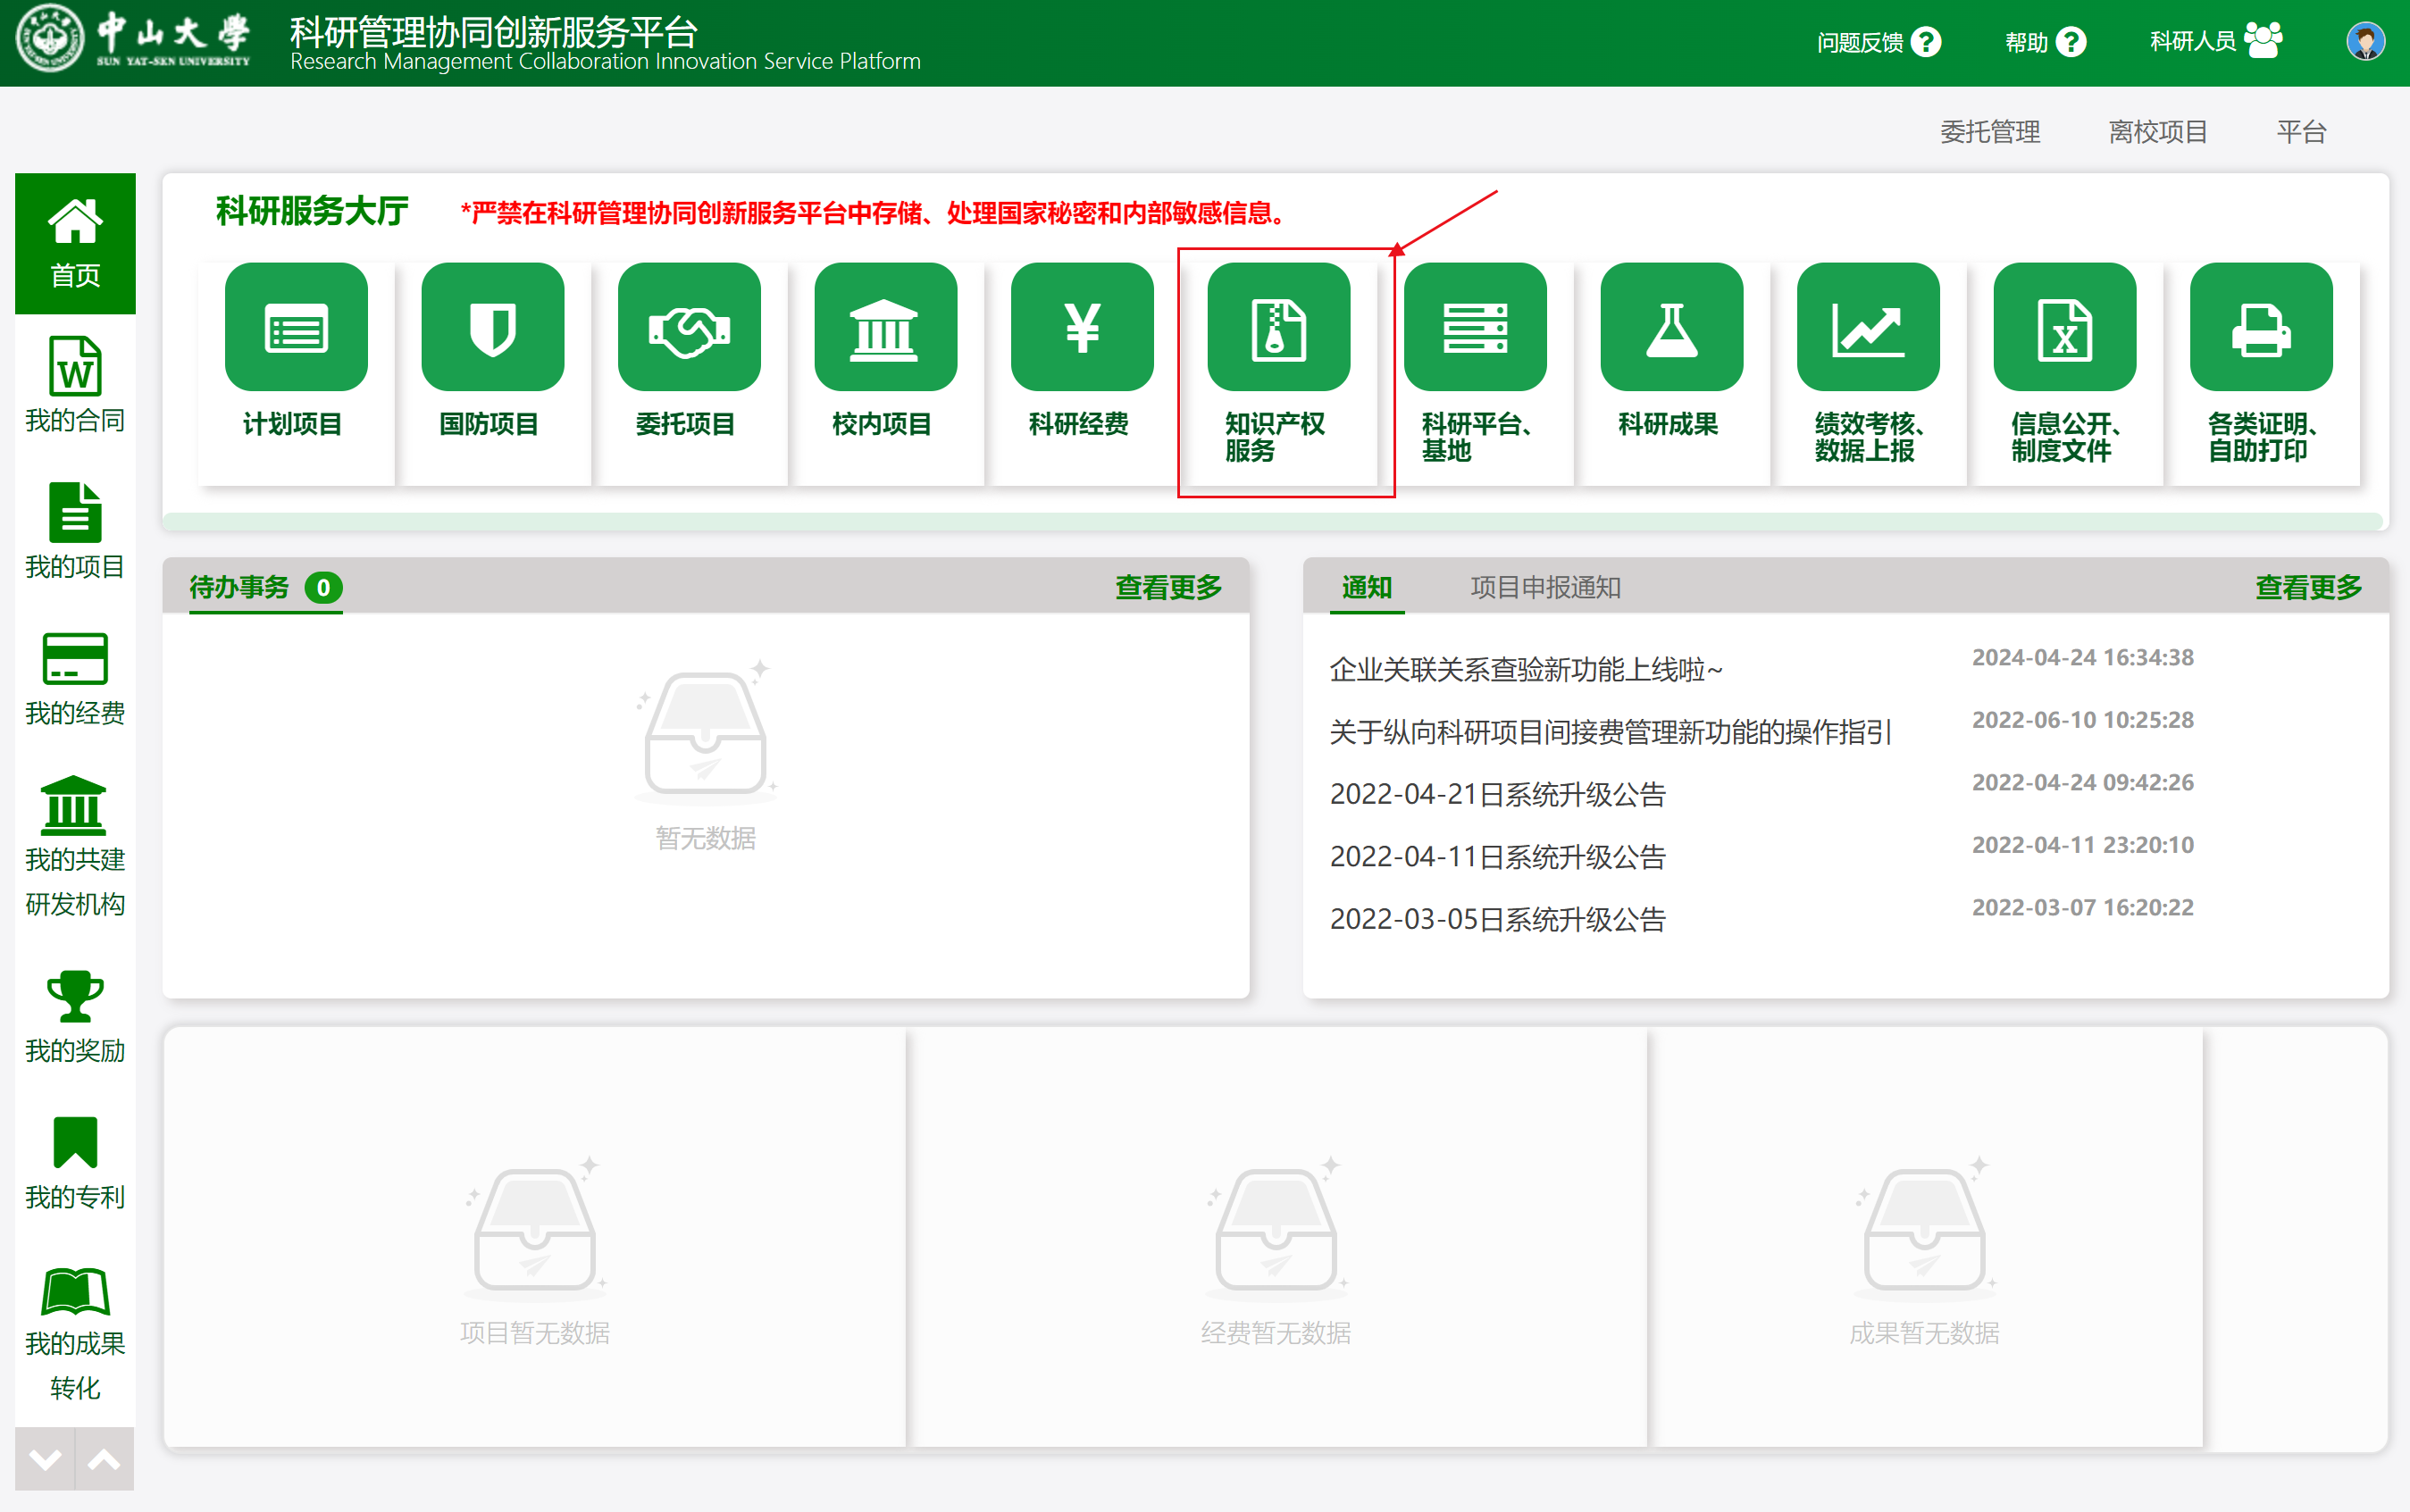
Task: Open the 科研成果 flask icon
Action: click(1671, 328)
